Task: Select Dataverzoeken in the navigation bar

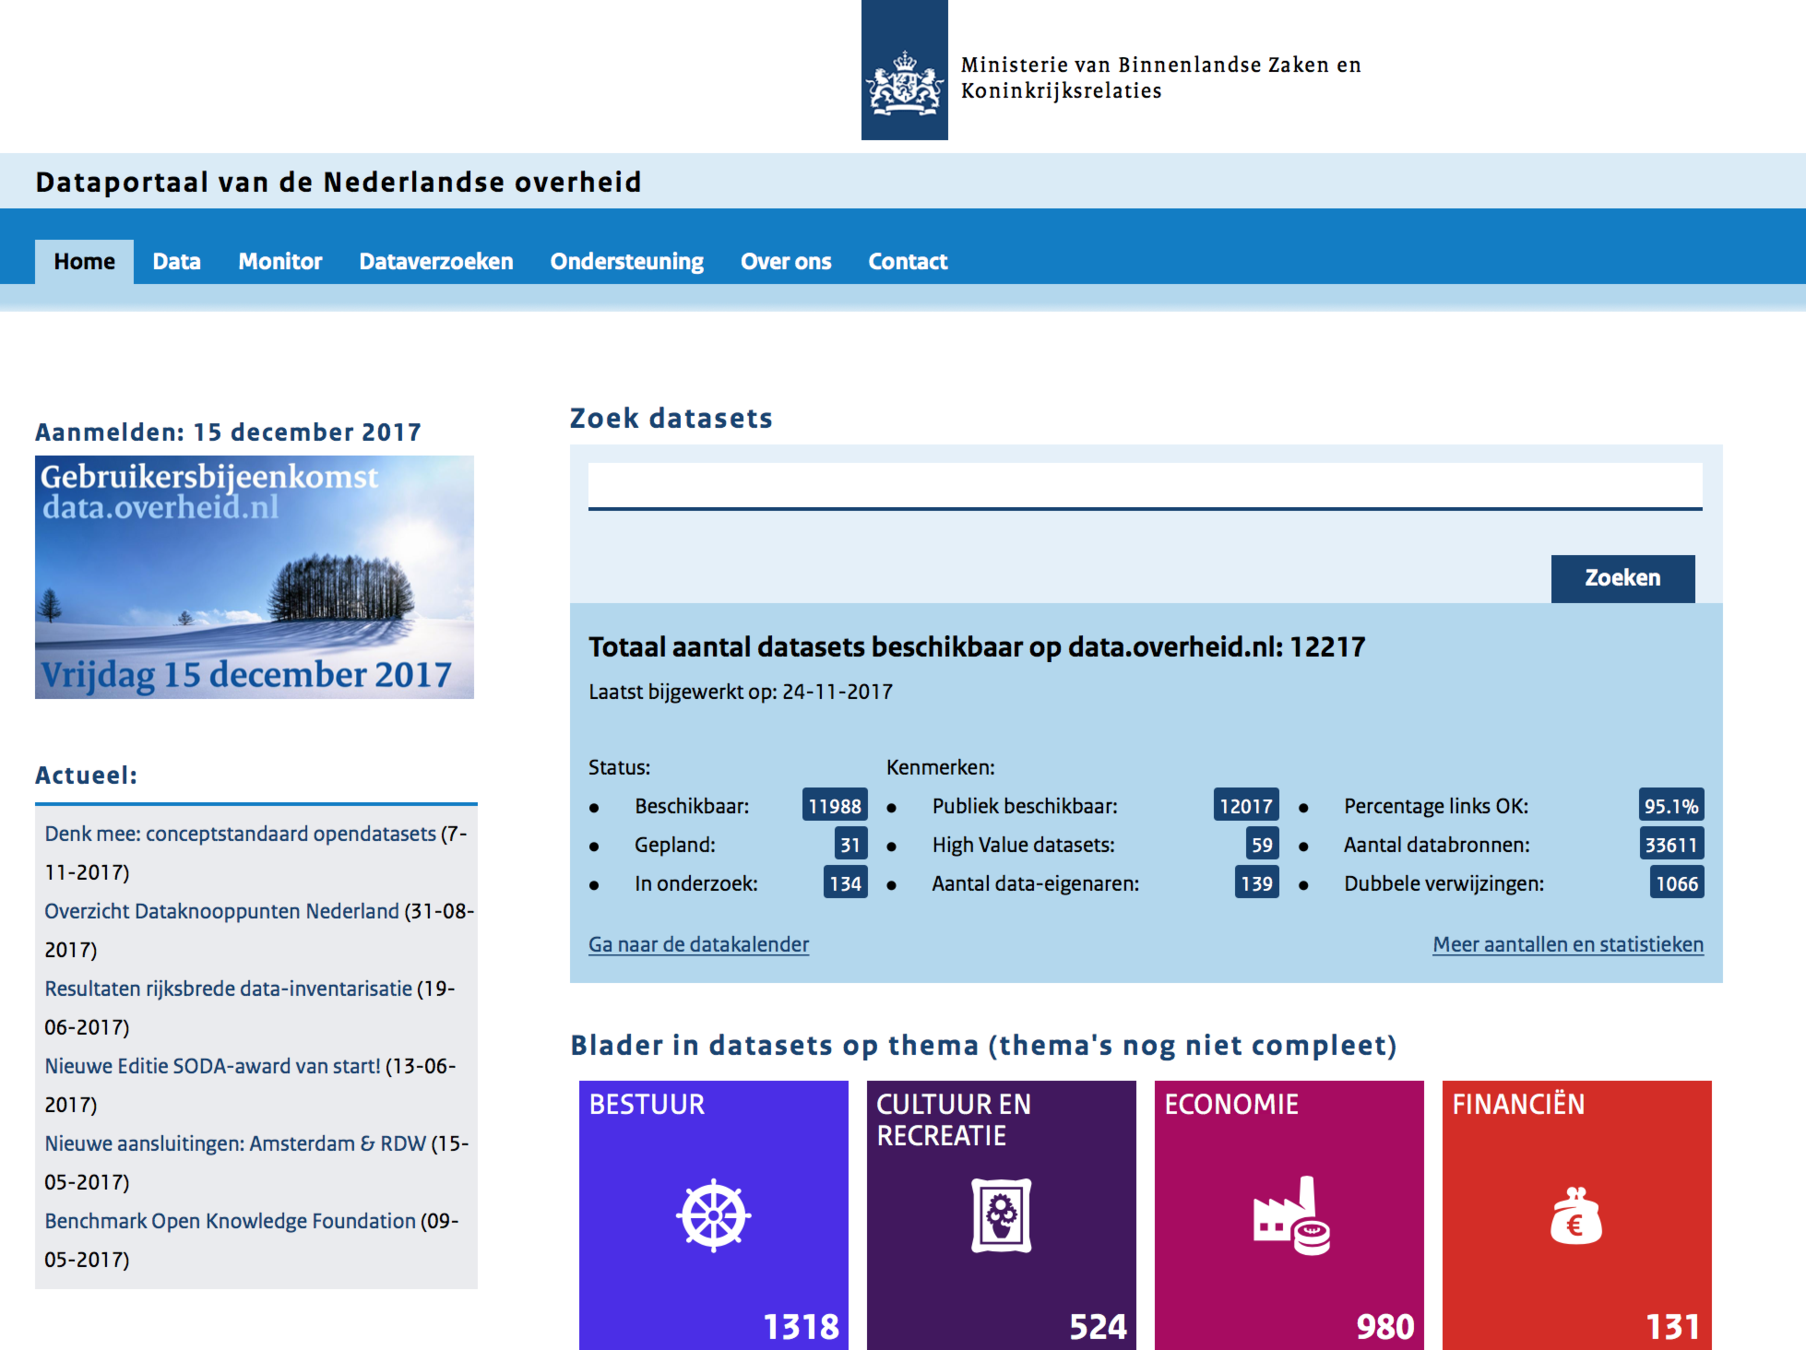Action: [436, 262]
